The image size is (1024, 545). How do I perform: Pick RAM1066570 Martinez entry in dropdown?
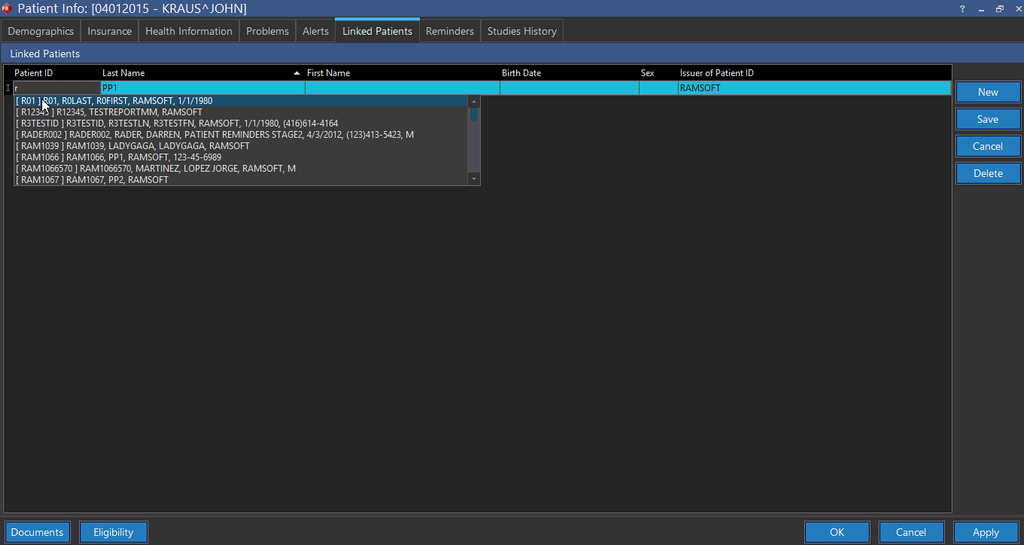point(155,169)
